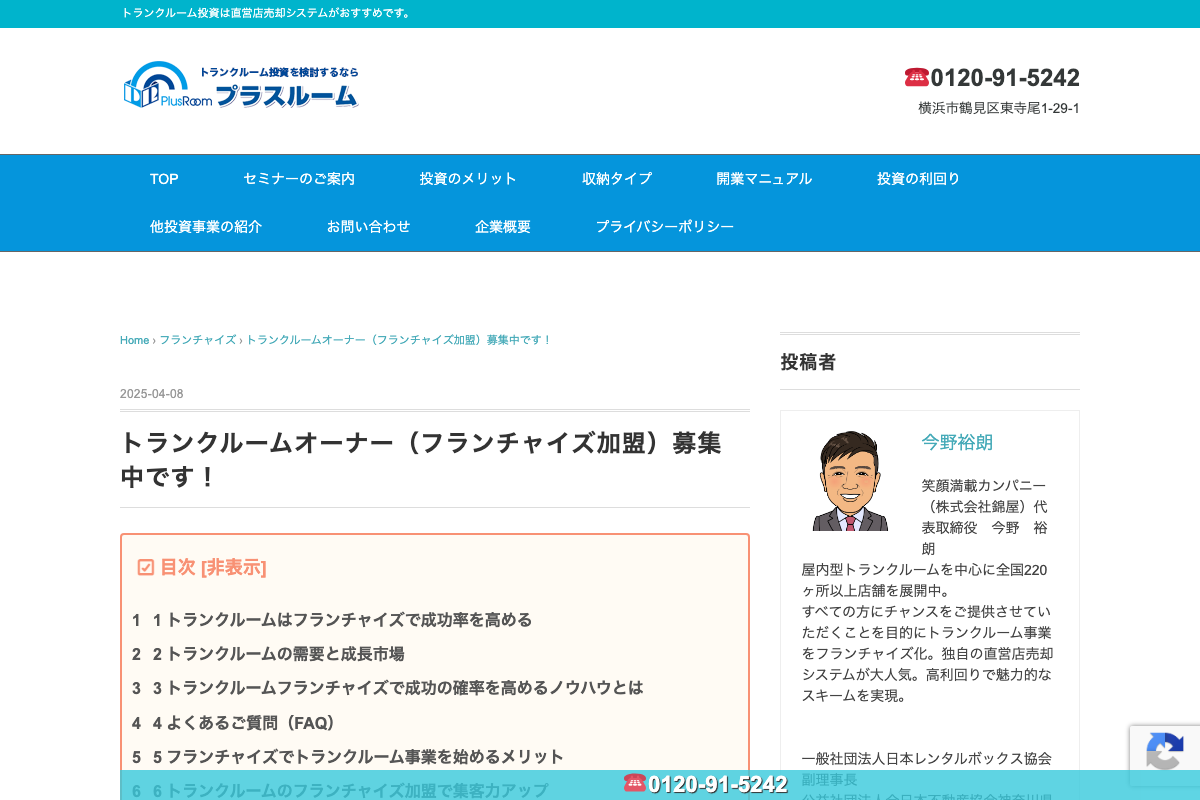Open セミナーのご案内 menu item
The height and width of the screenshot is (800, 1200).
pyautogui.click(x=299, y=179)
